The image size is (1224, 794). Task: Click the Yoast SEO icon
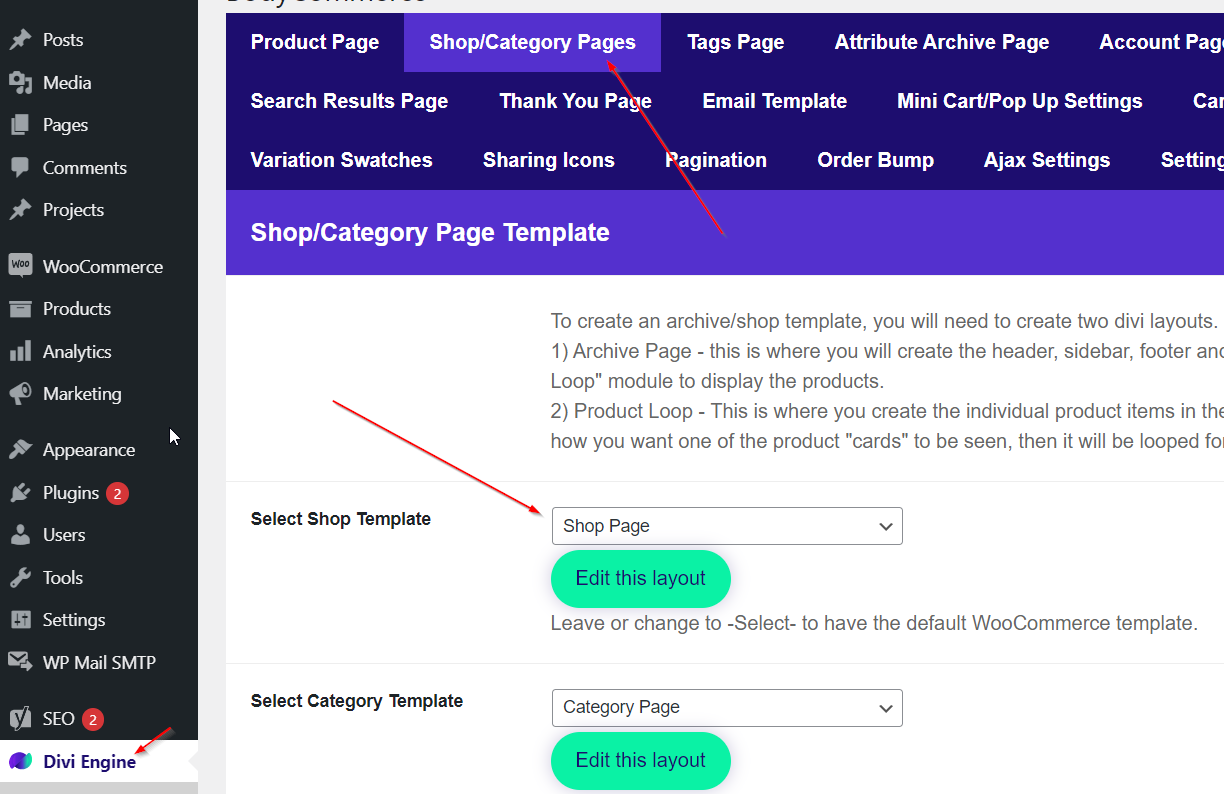point(20,719)
